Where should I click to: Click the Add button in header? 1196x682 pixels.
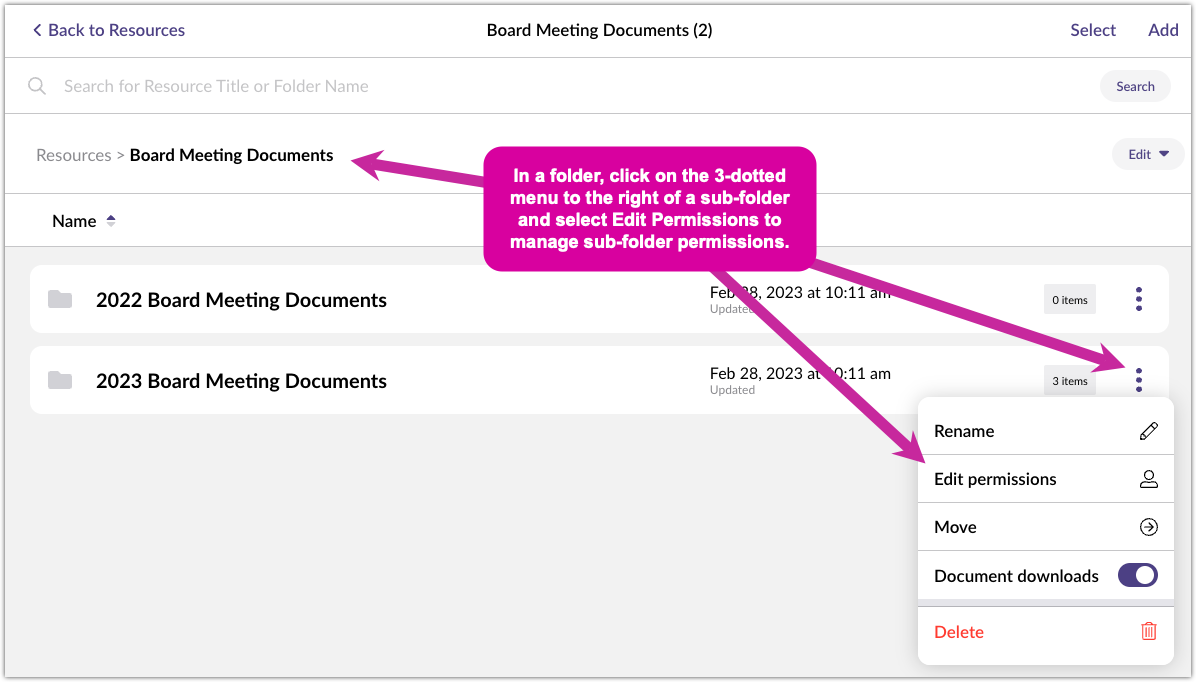pyautogui.click(x=1163, y=30)
